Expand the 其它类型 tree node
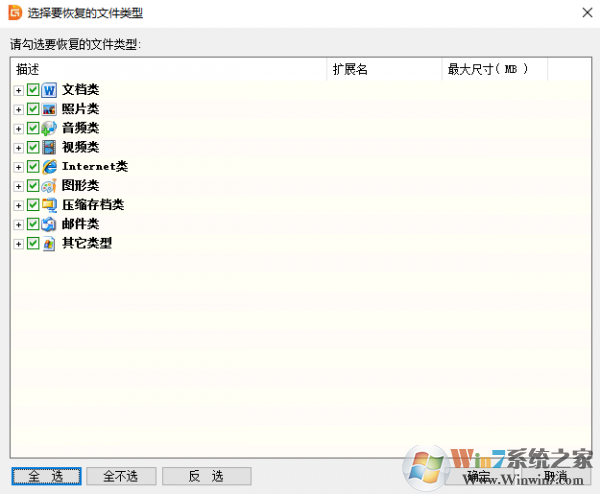Viewport: 600px width, 494px height. (18, 244)
